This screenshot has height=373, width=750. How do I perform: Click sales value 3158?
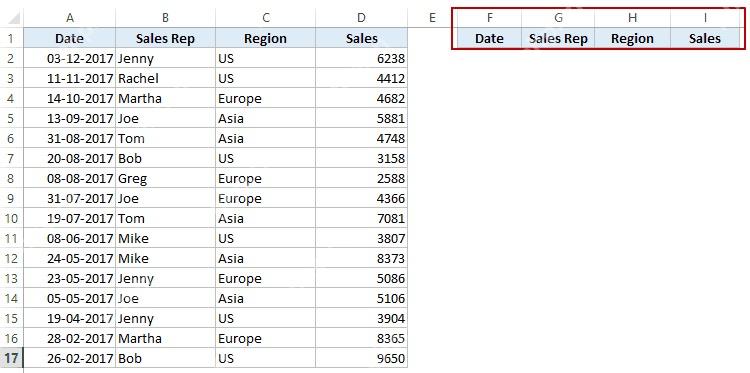click(x=362, y=158)
